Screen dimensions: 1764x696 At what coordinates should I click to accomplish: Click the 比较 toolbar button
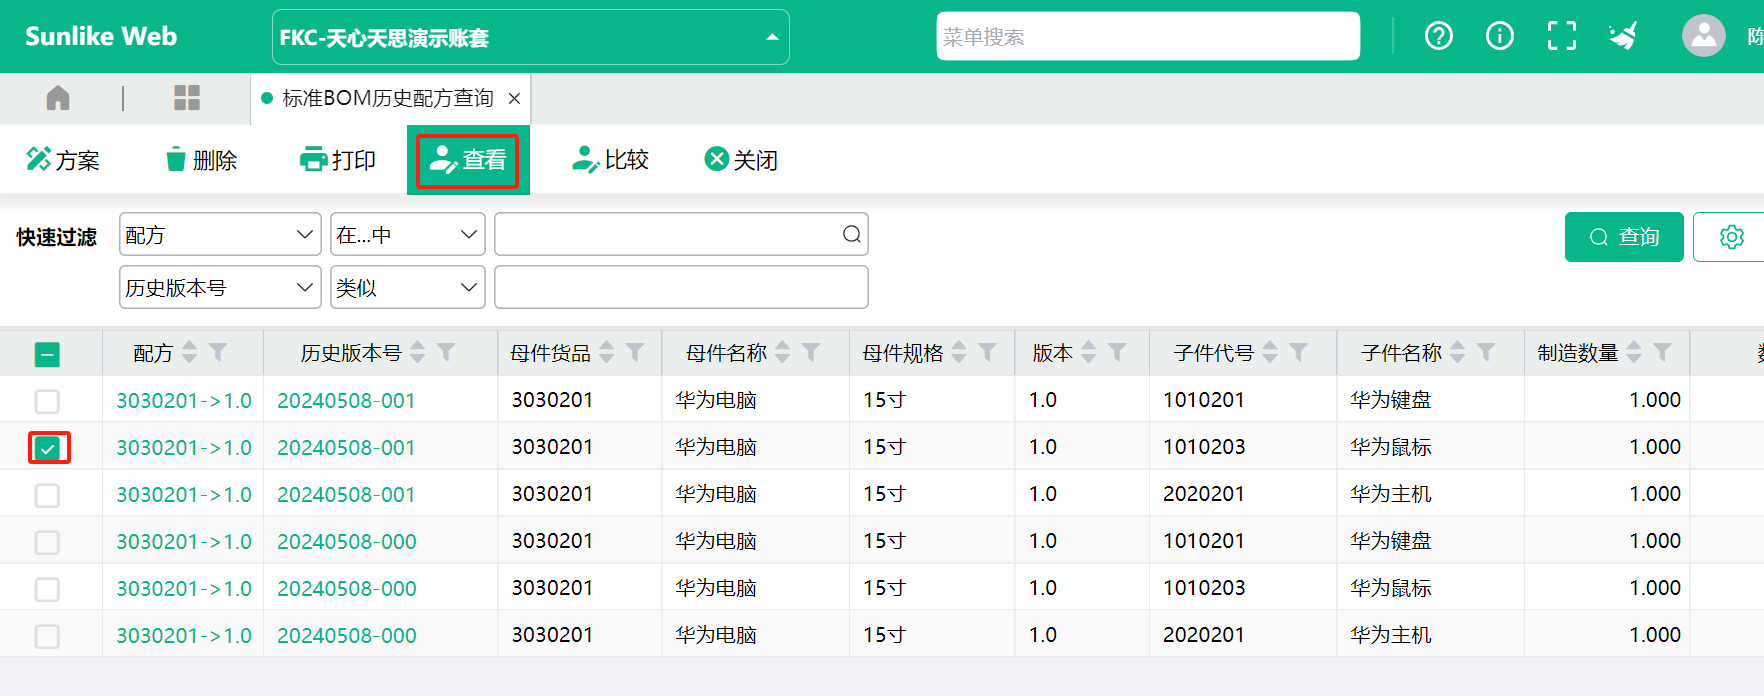point(610,159)
